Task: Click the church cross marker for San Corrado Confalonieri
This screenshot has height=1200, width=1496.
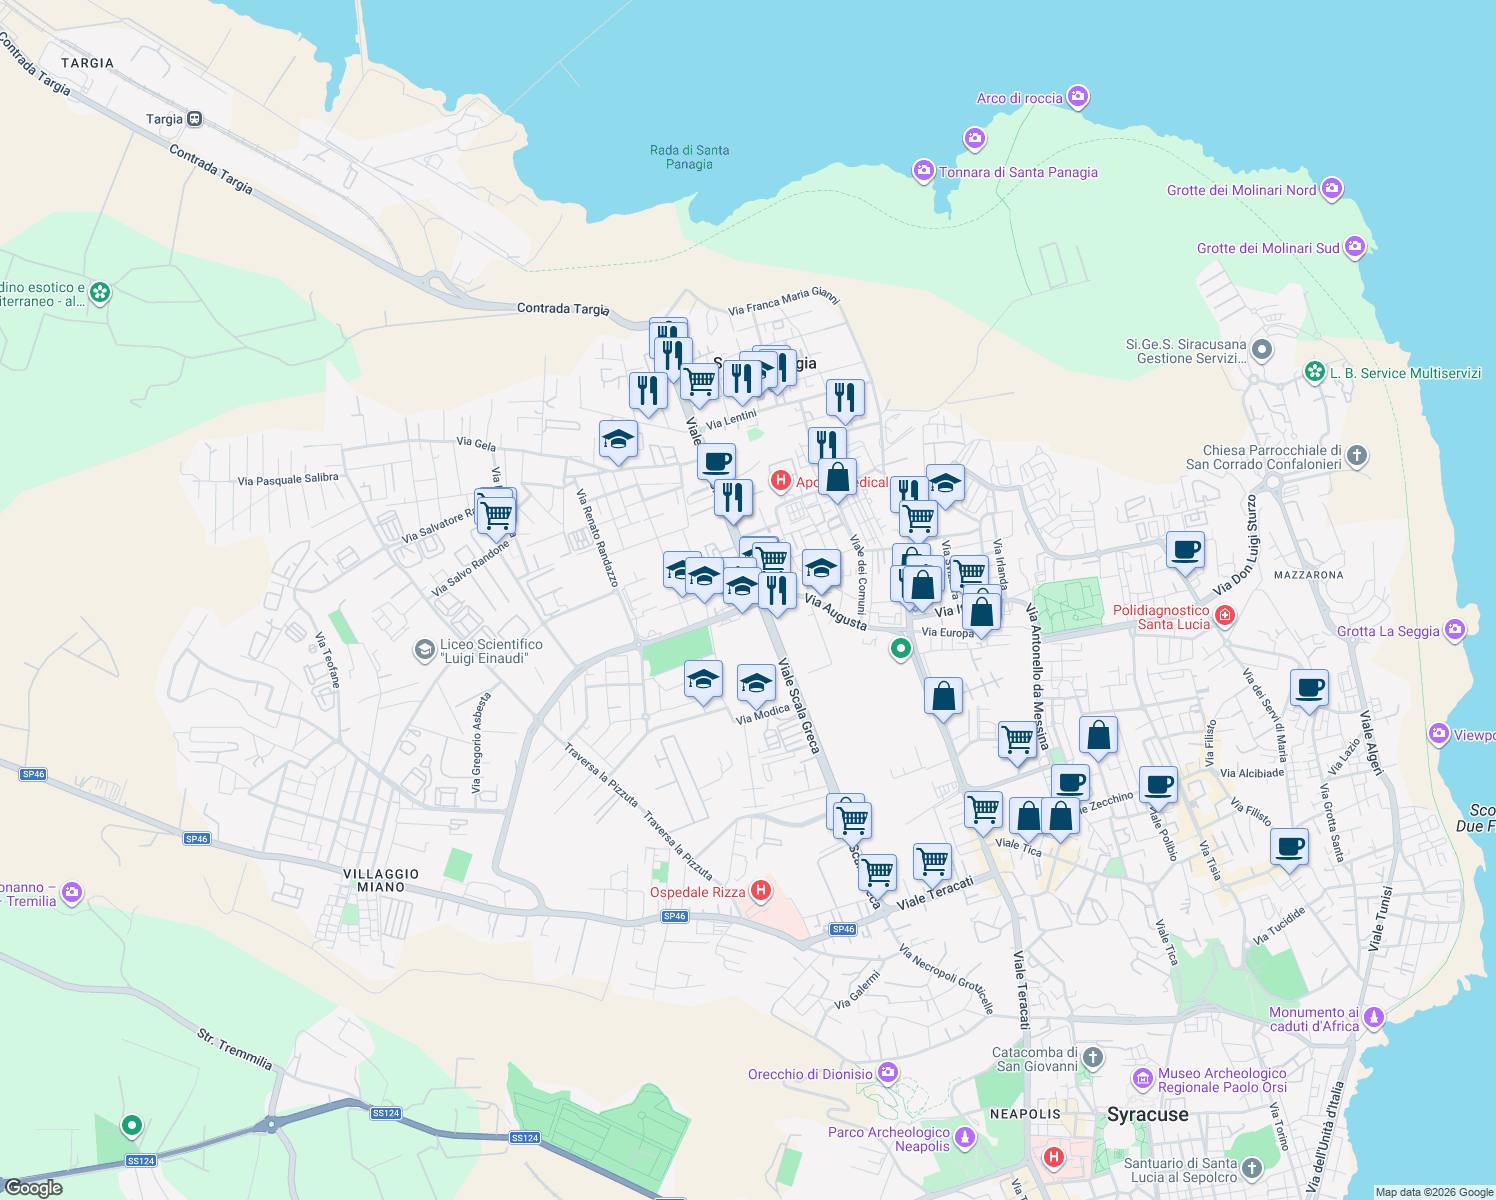Action: tap(1356, 456)
